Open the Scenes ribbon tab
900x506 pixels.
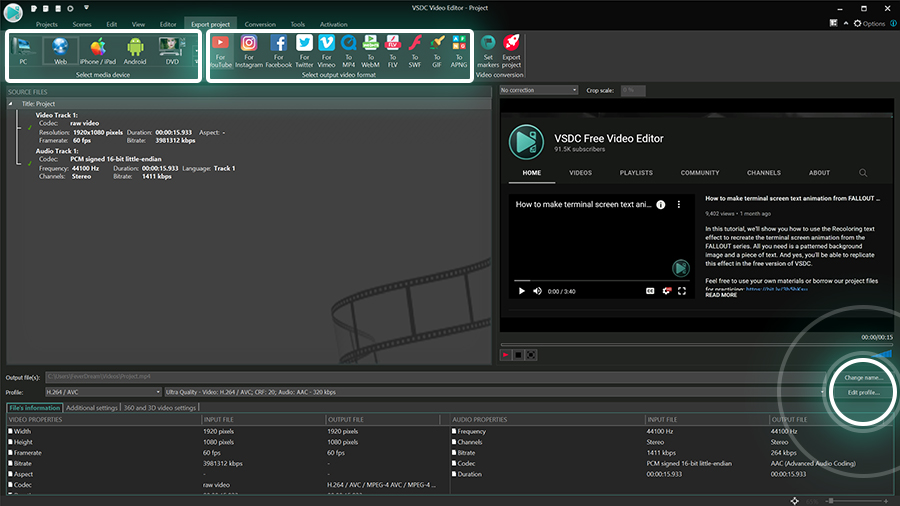click(82, 24)
